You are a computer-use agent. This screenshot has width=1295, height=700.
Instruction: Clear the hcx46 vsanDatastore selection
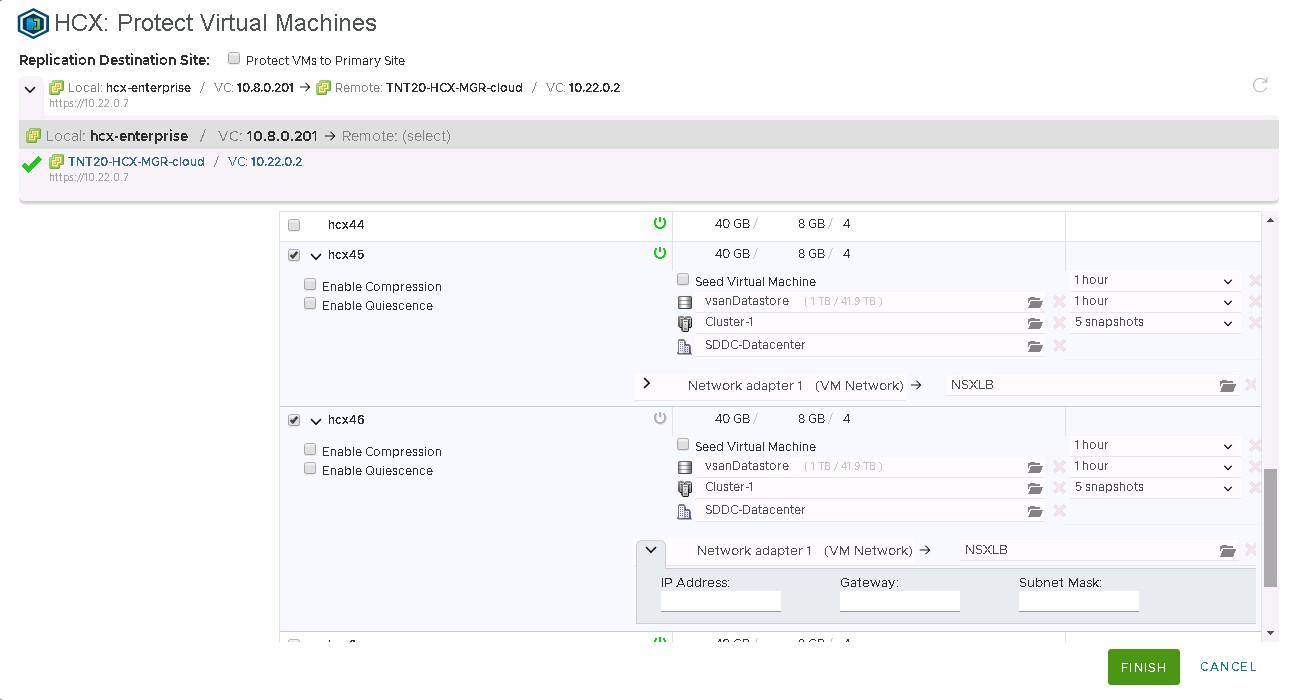1059,467
